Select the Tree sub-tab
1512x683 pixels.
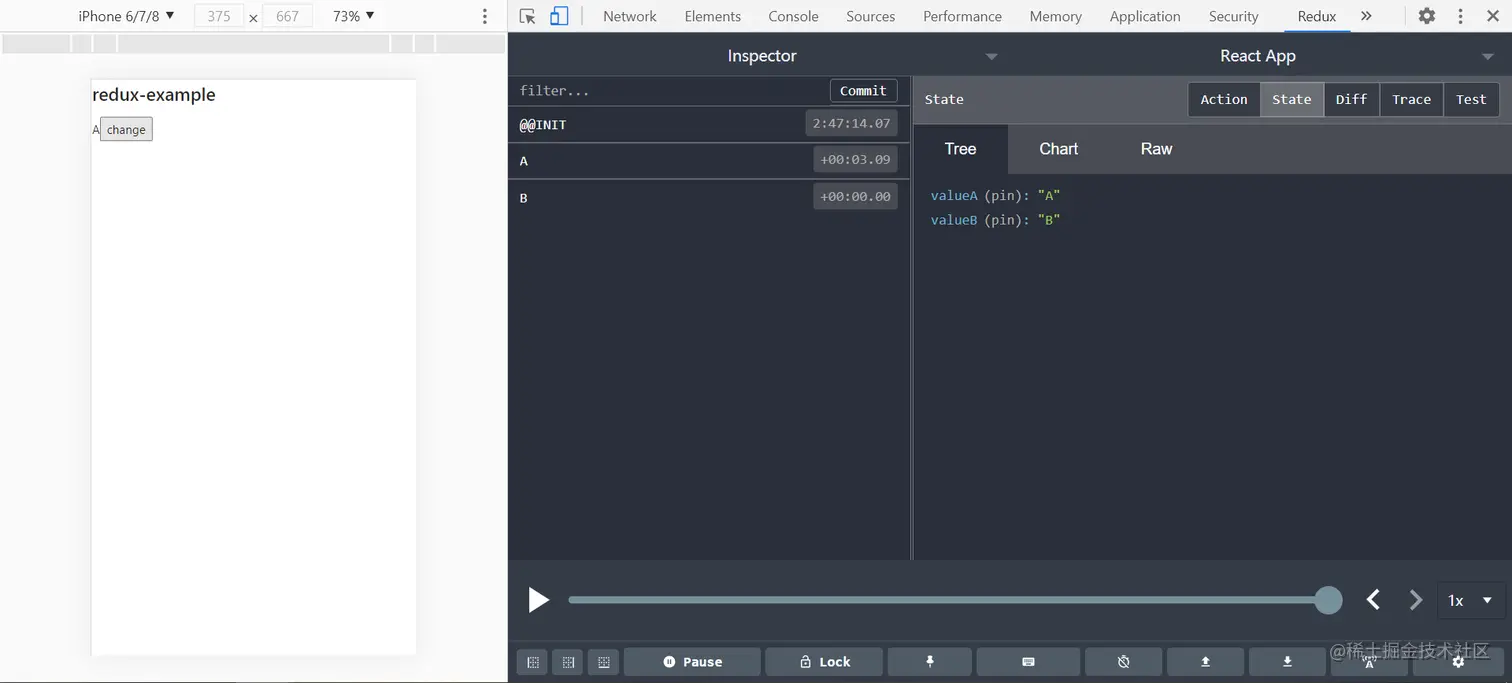click(x=960, y=149)
